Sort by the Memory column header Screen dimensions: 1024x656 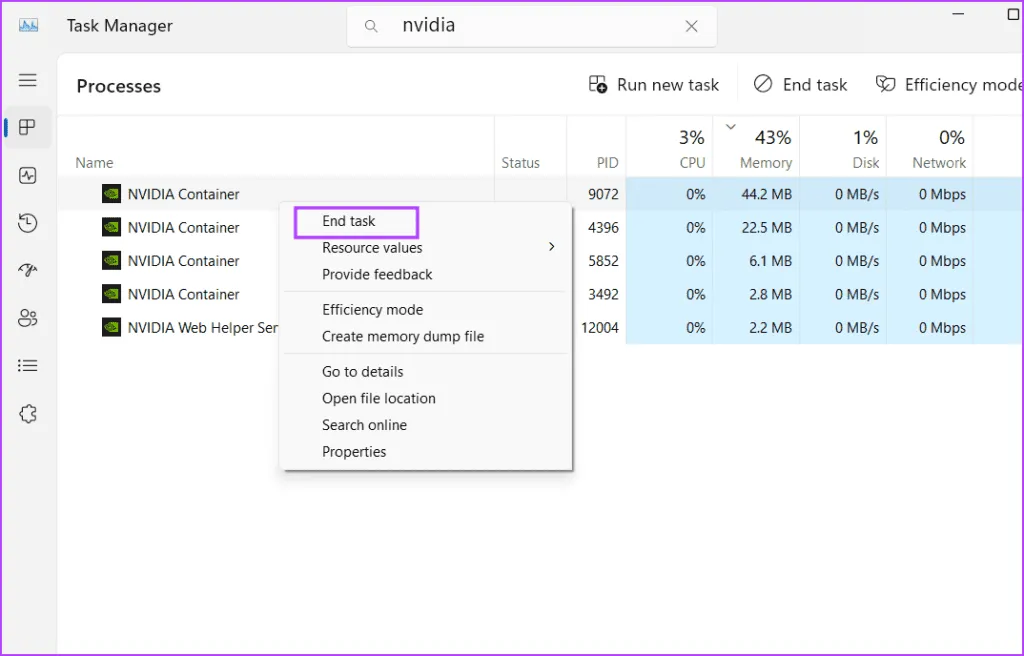click(x=765, y=150)
